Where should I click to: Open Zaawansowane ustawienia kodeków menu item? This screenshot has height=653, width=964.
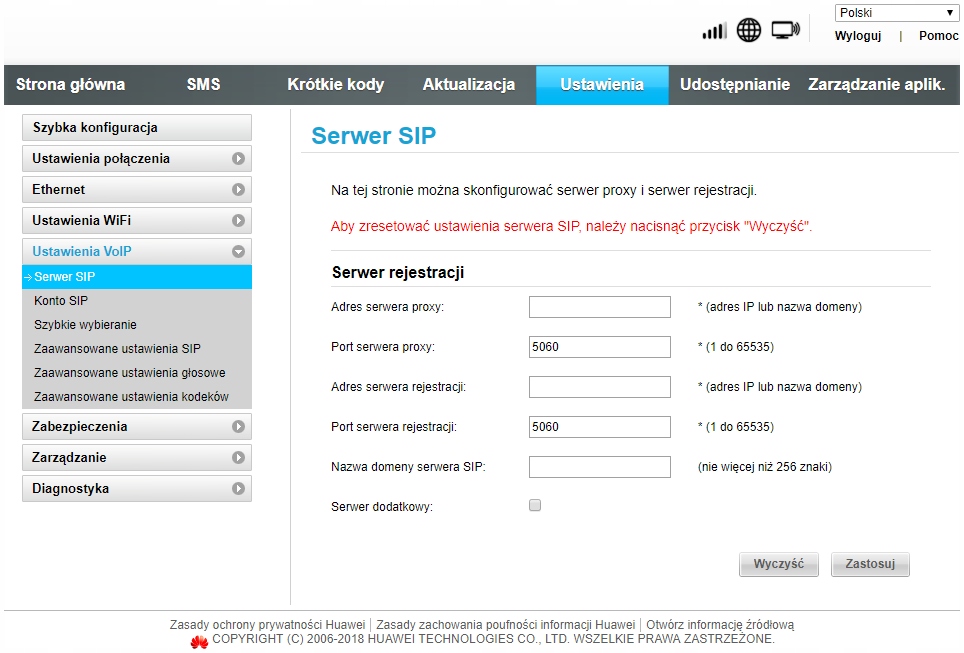(131, 397)
